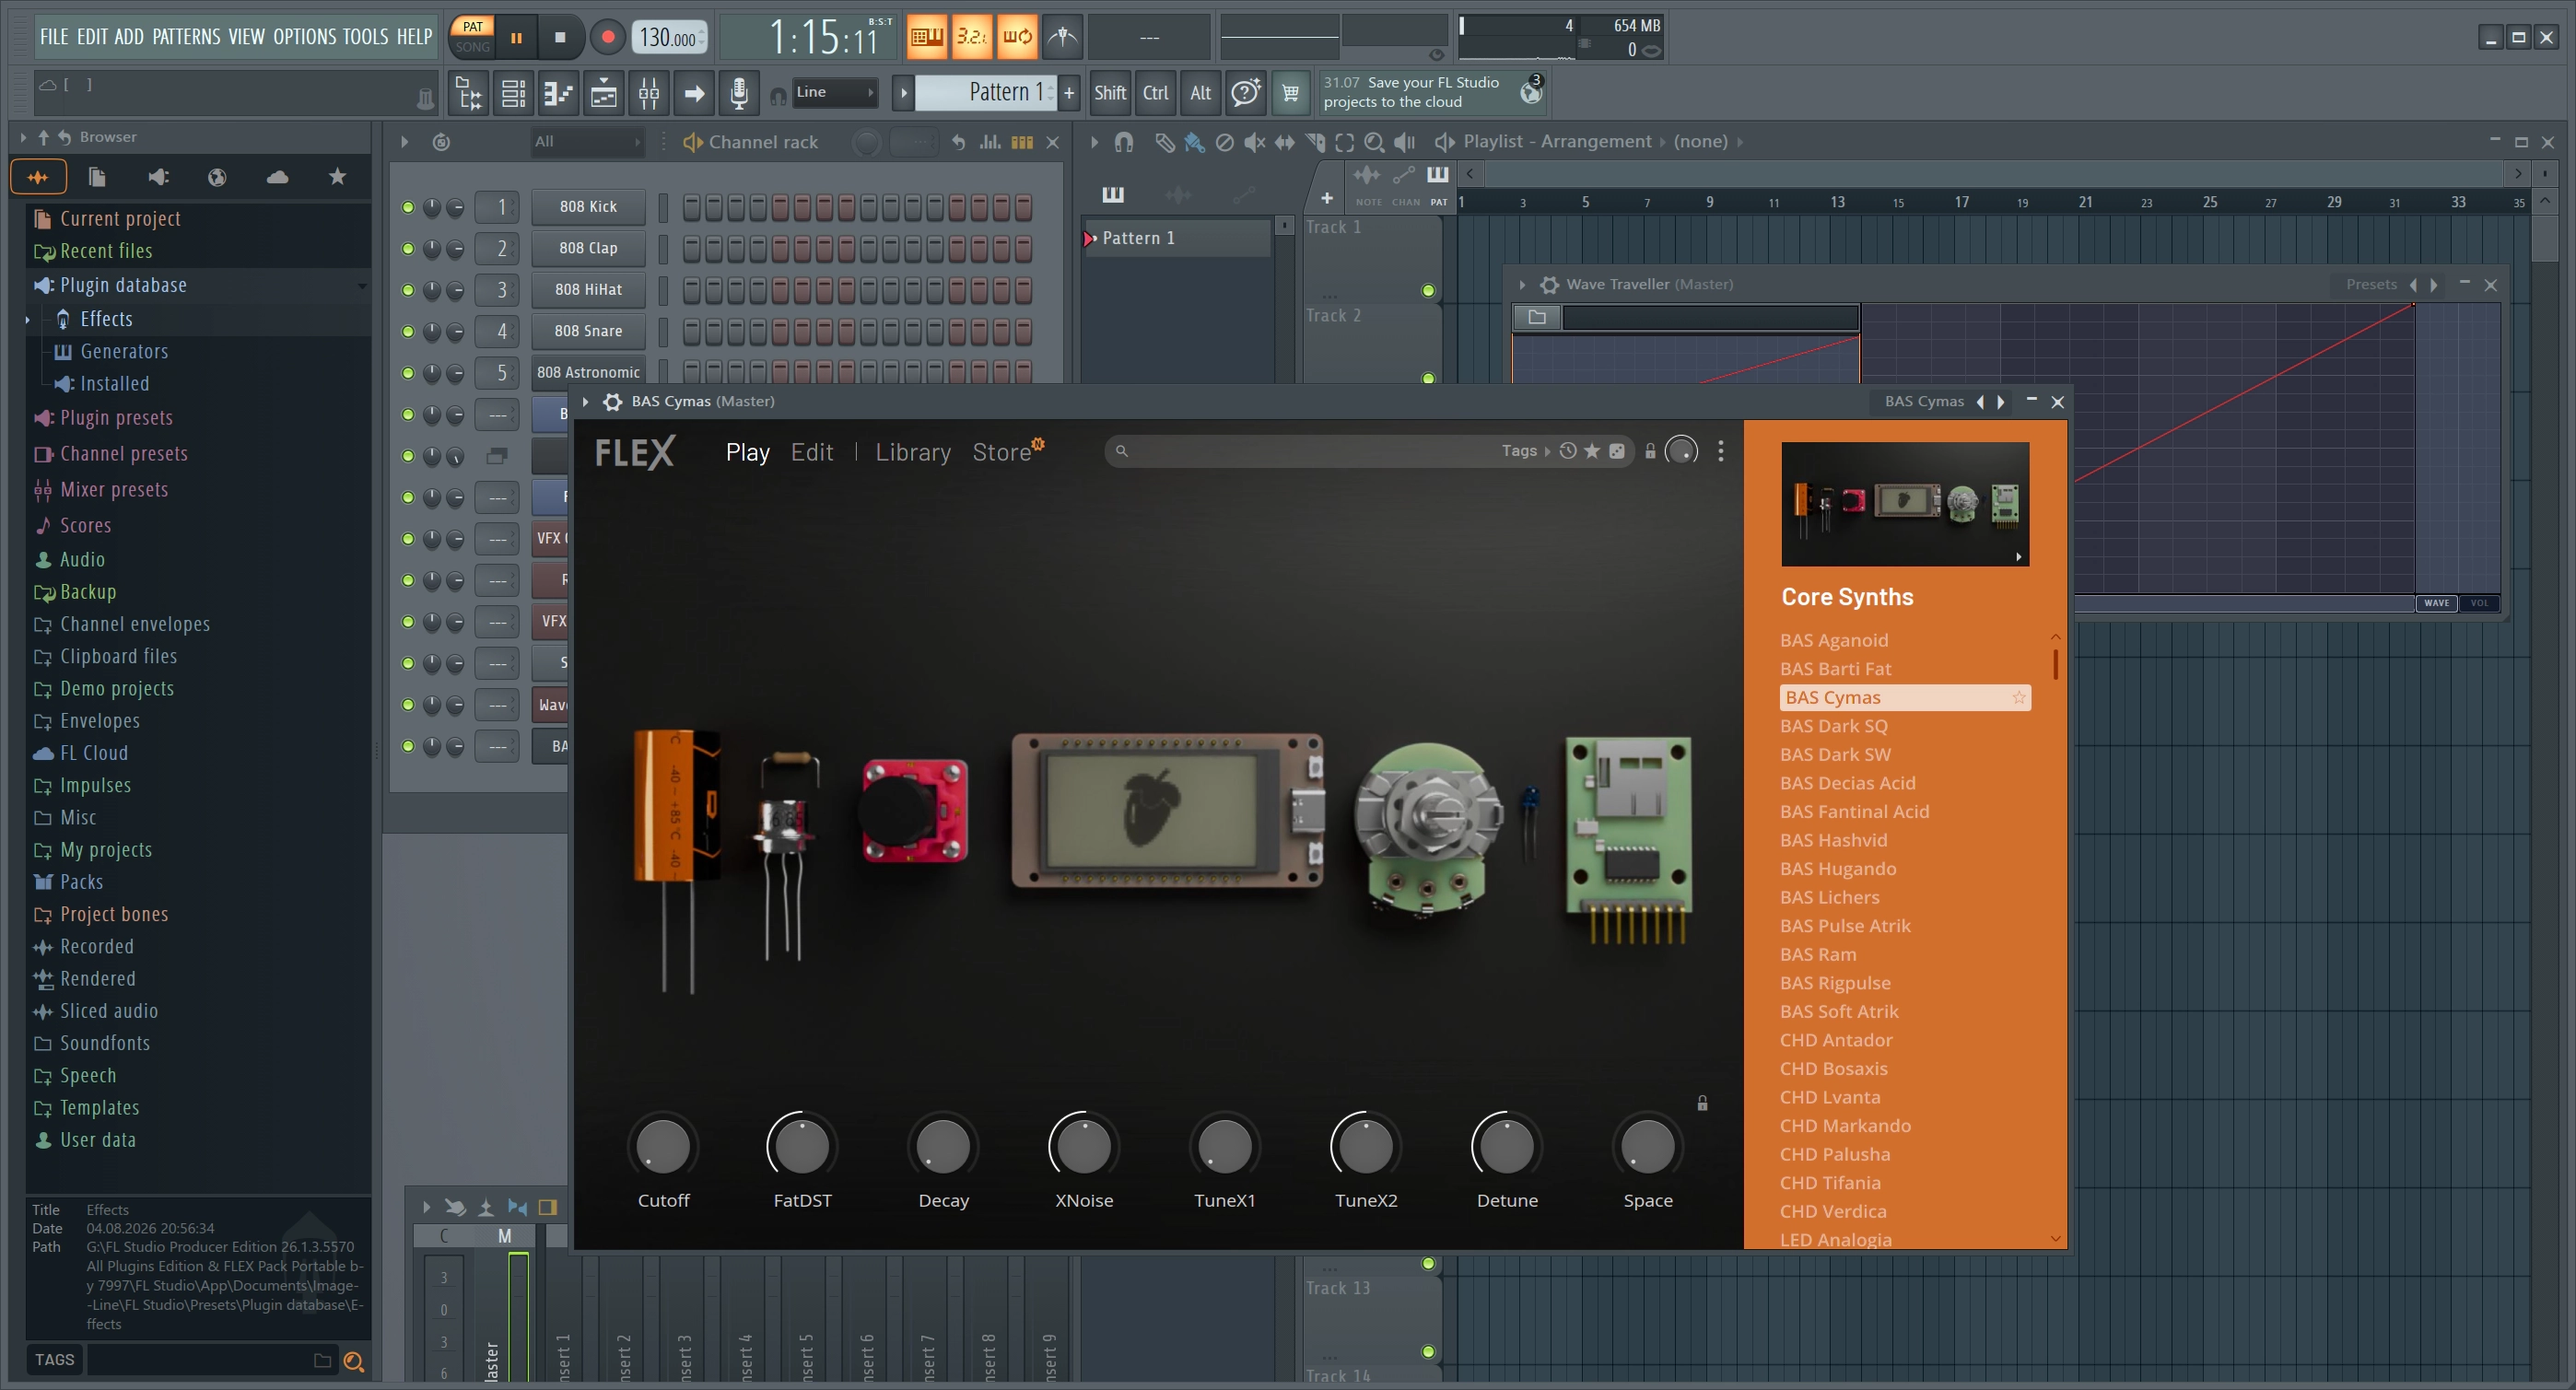Open Channel rack graph editor icon
This screenshot has width=2576, height=1390.
(990, 142)
